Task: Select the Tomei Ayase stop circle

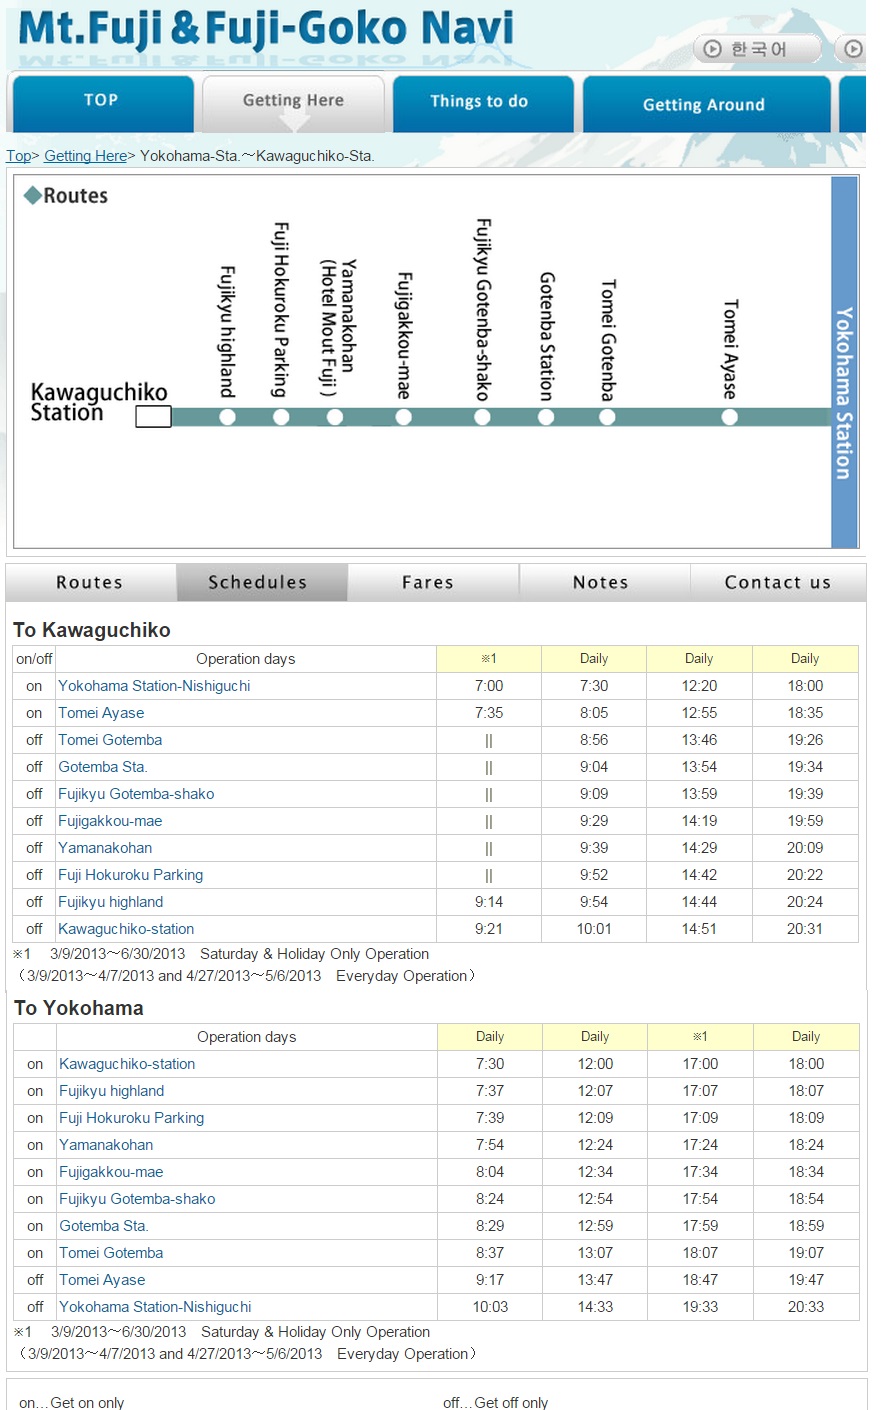Action: 730,417
